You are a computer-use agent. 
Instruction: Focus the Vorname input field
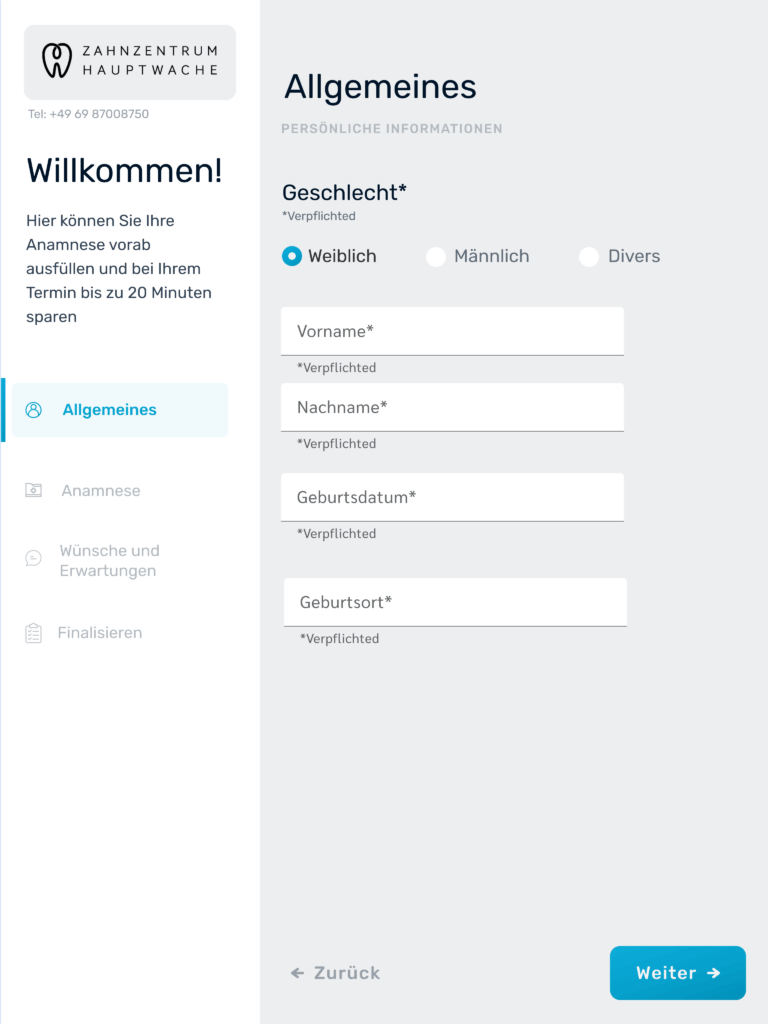(452, 331)
